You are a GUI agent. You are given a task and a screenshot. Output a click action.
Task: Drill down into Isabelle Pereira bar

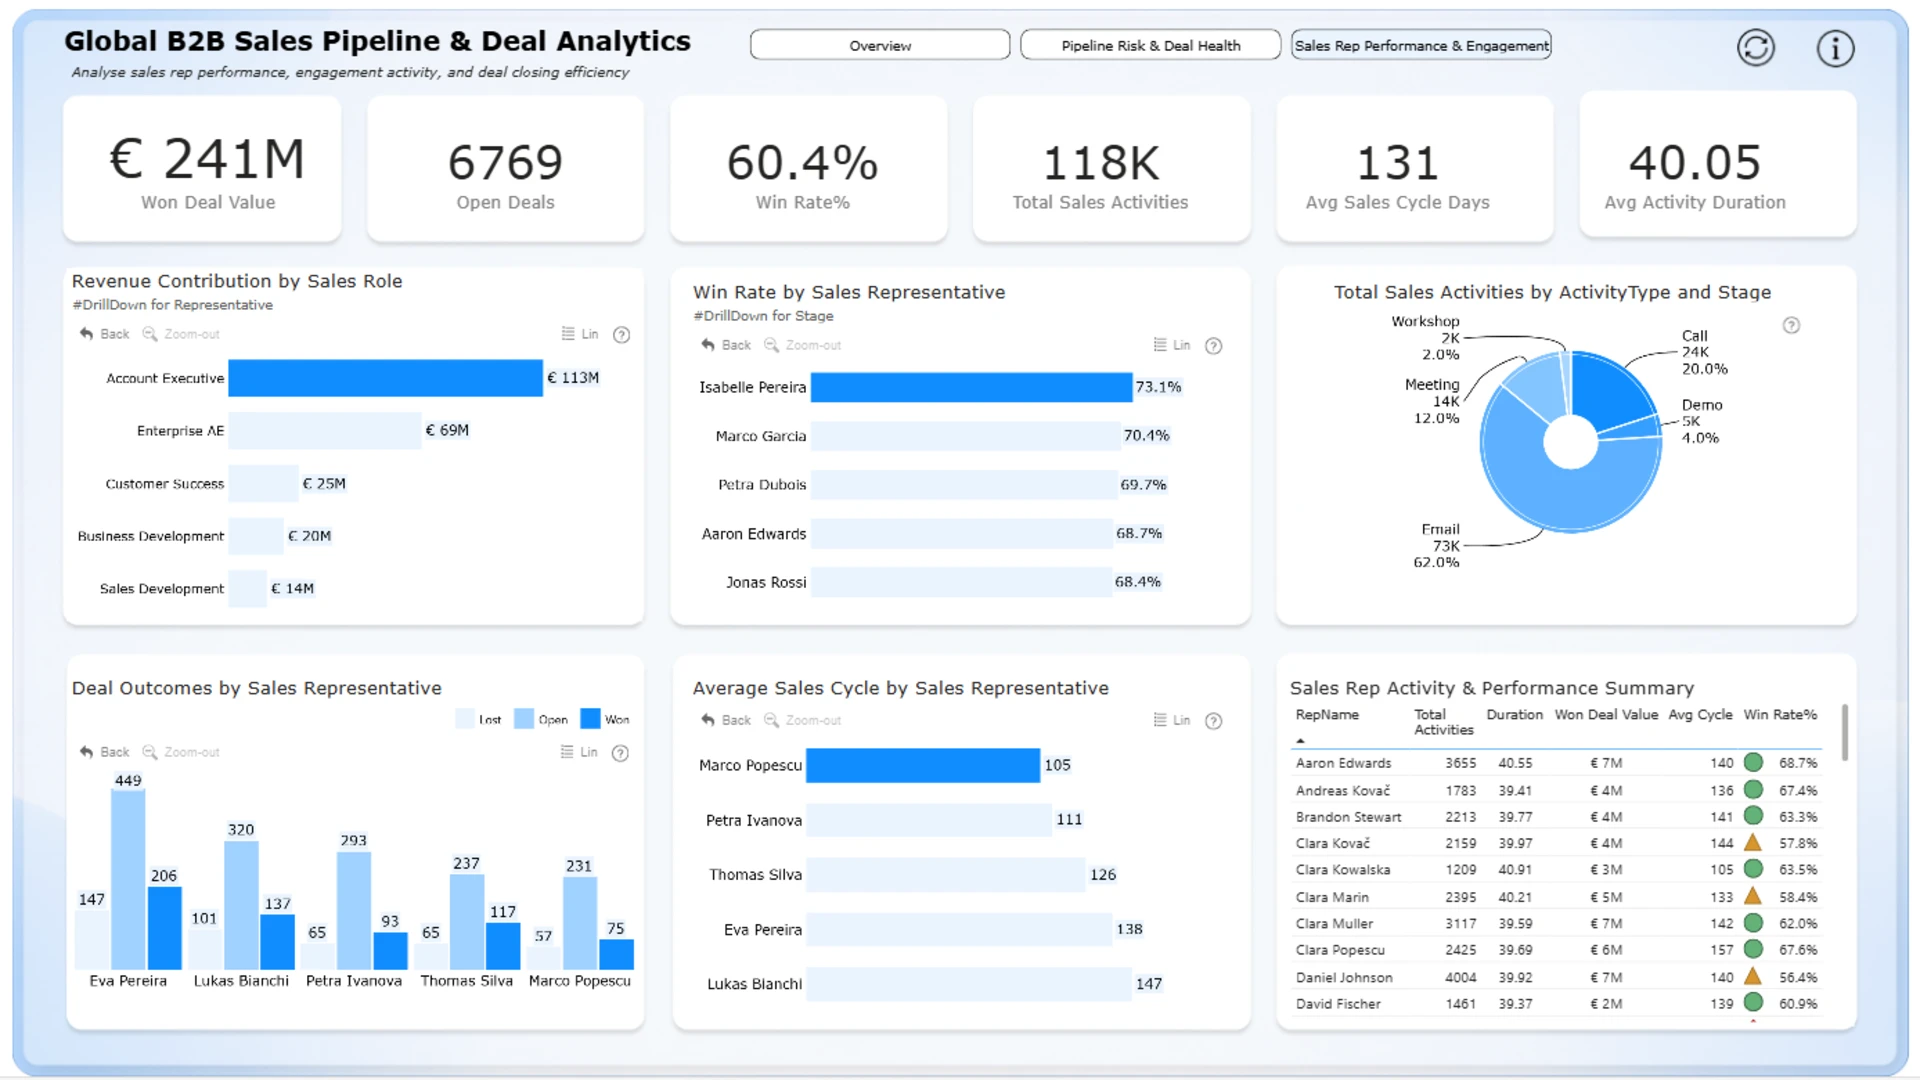pos(971,387)
